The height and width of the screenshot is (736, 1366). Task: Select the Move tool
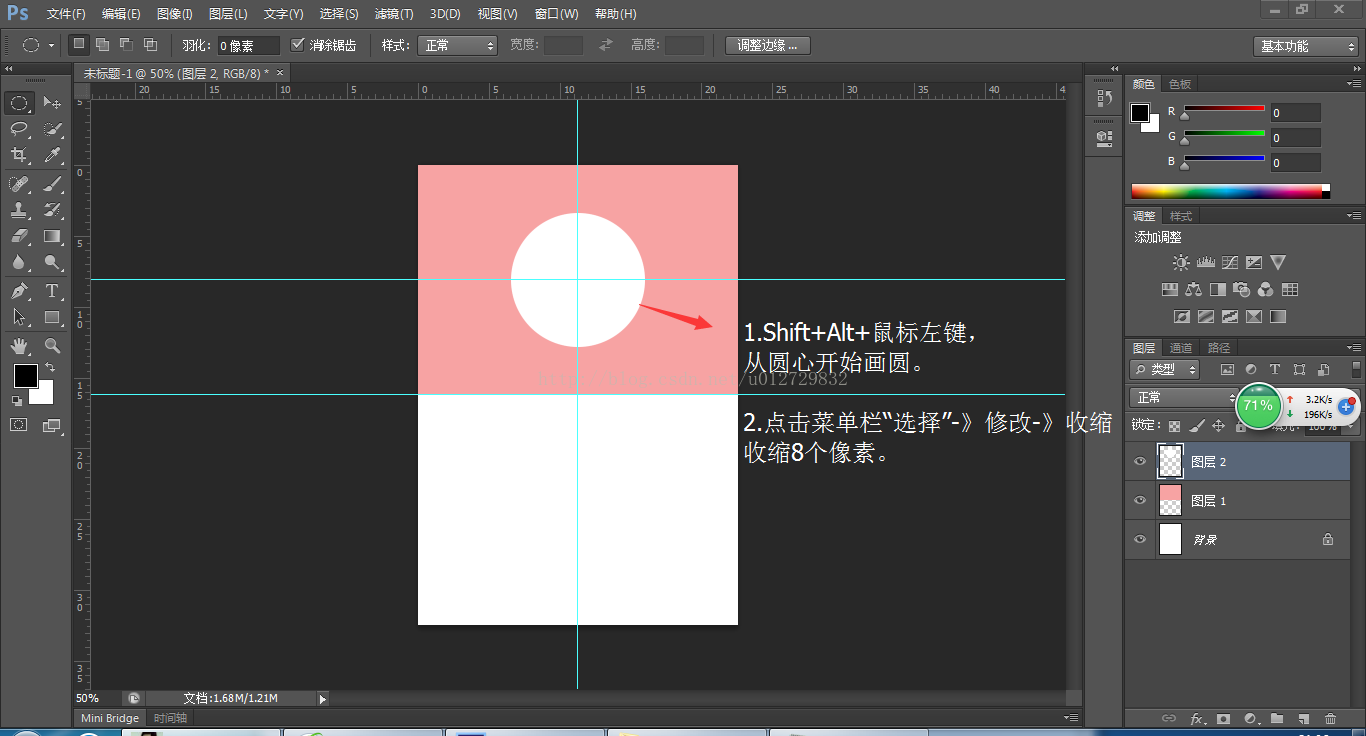pos(52,103)
